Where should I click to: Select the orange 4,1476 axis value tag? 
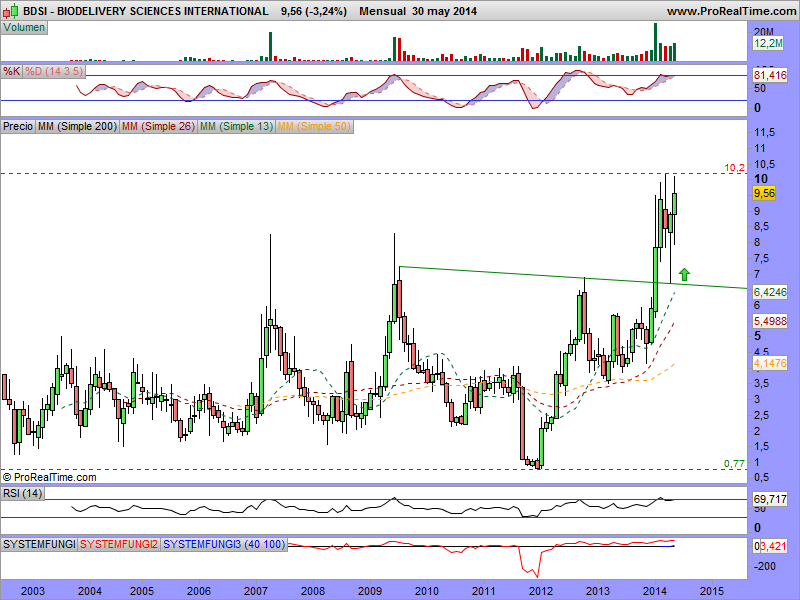coord(770,363)
